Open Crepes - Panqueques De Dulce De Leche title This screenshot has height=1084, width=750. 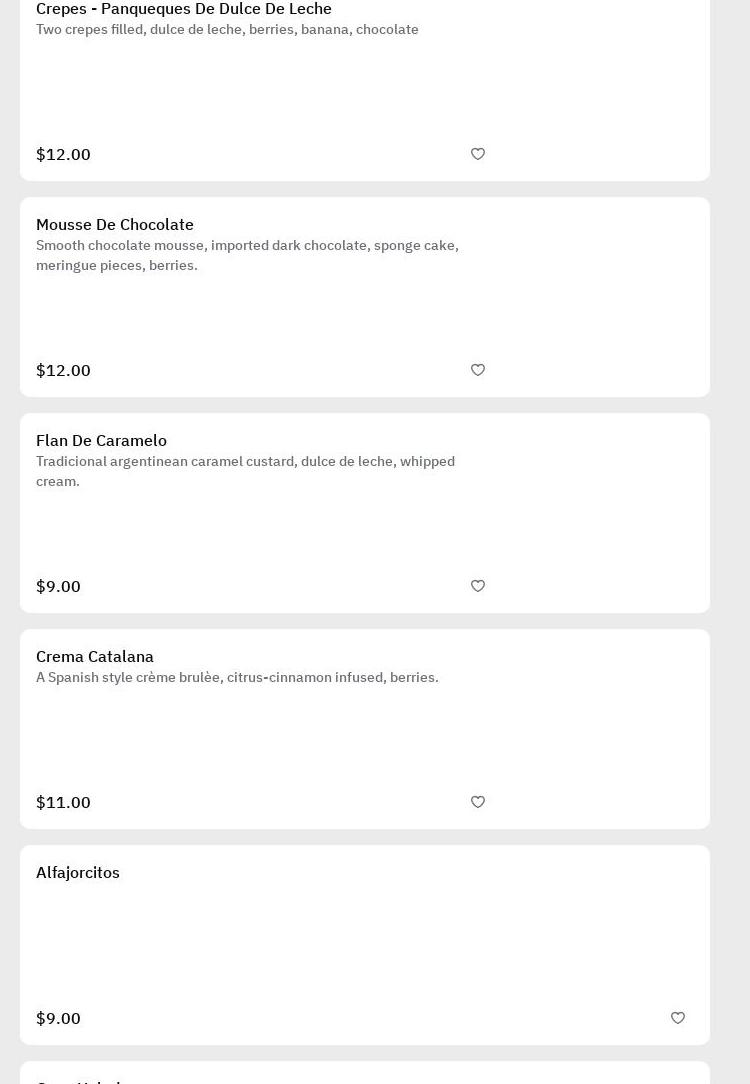pos(184,9)
